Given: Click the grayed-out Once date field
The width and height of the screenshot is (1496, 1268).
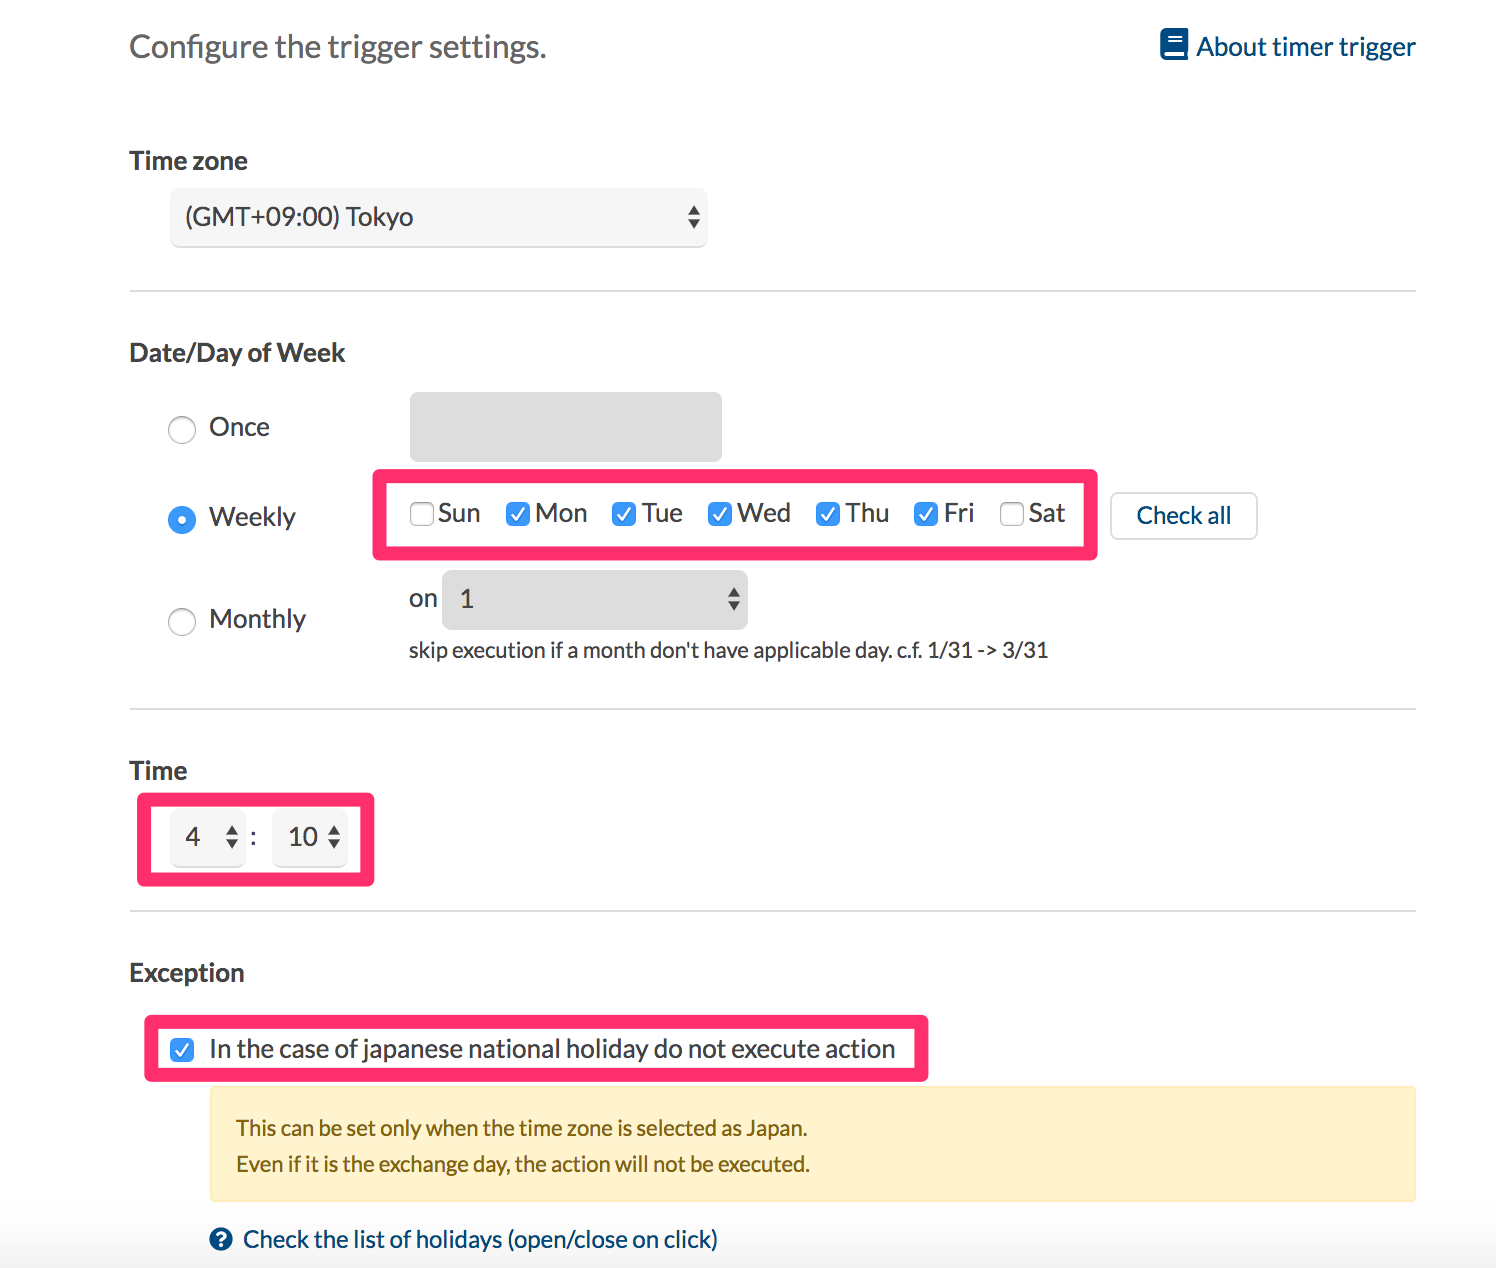Looking at the screenshot, I should [x=565, y=427].
